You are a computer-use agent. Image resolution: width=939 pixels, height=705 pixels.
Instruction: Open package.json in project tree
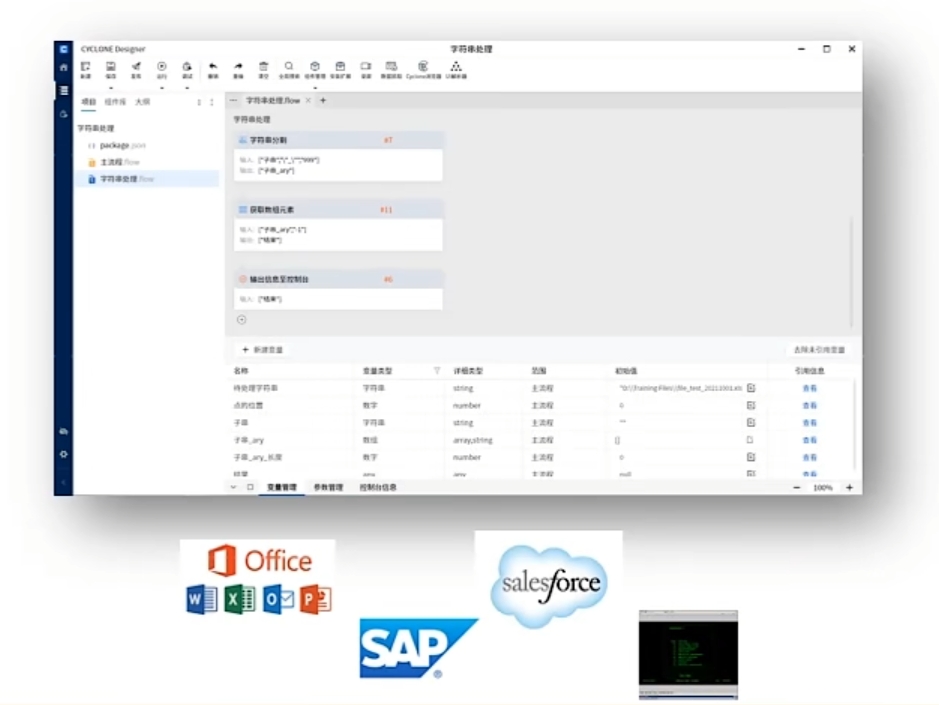click(x=122, y=146)
